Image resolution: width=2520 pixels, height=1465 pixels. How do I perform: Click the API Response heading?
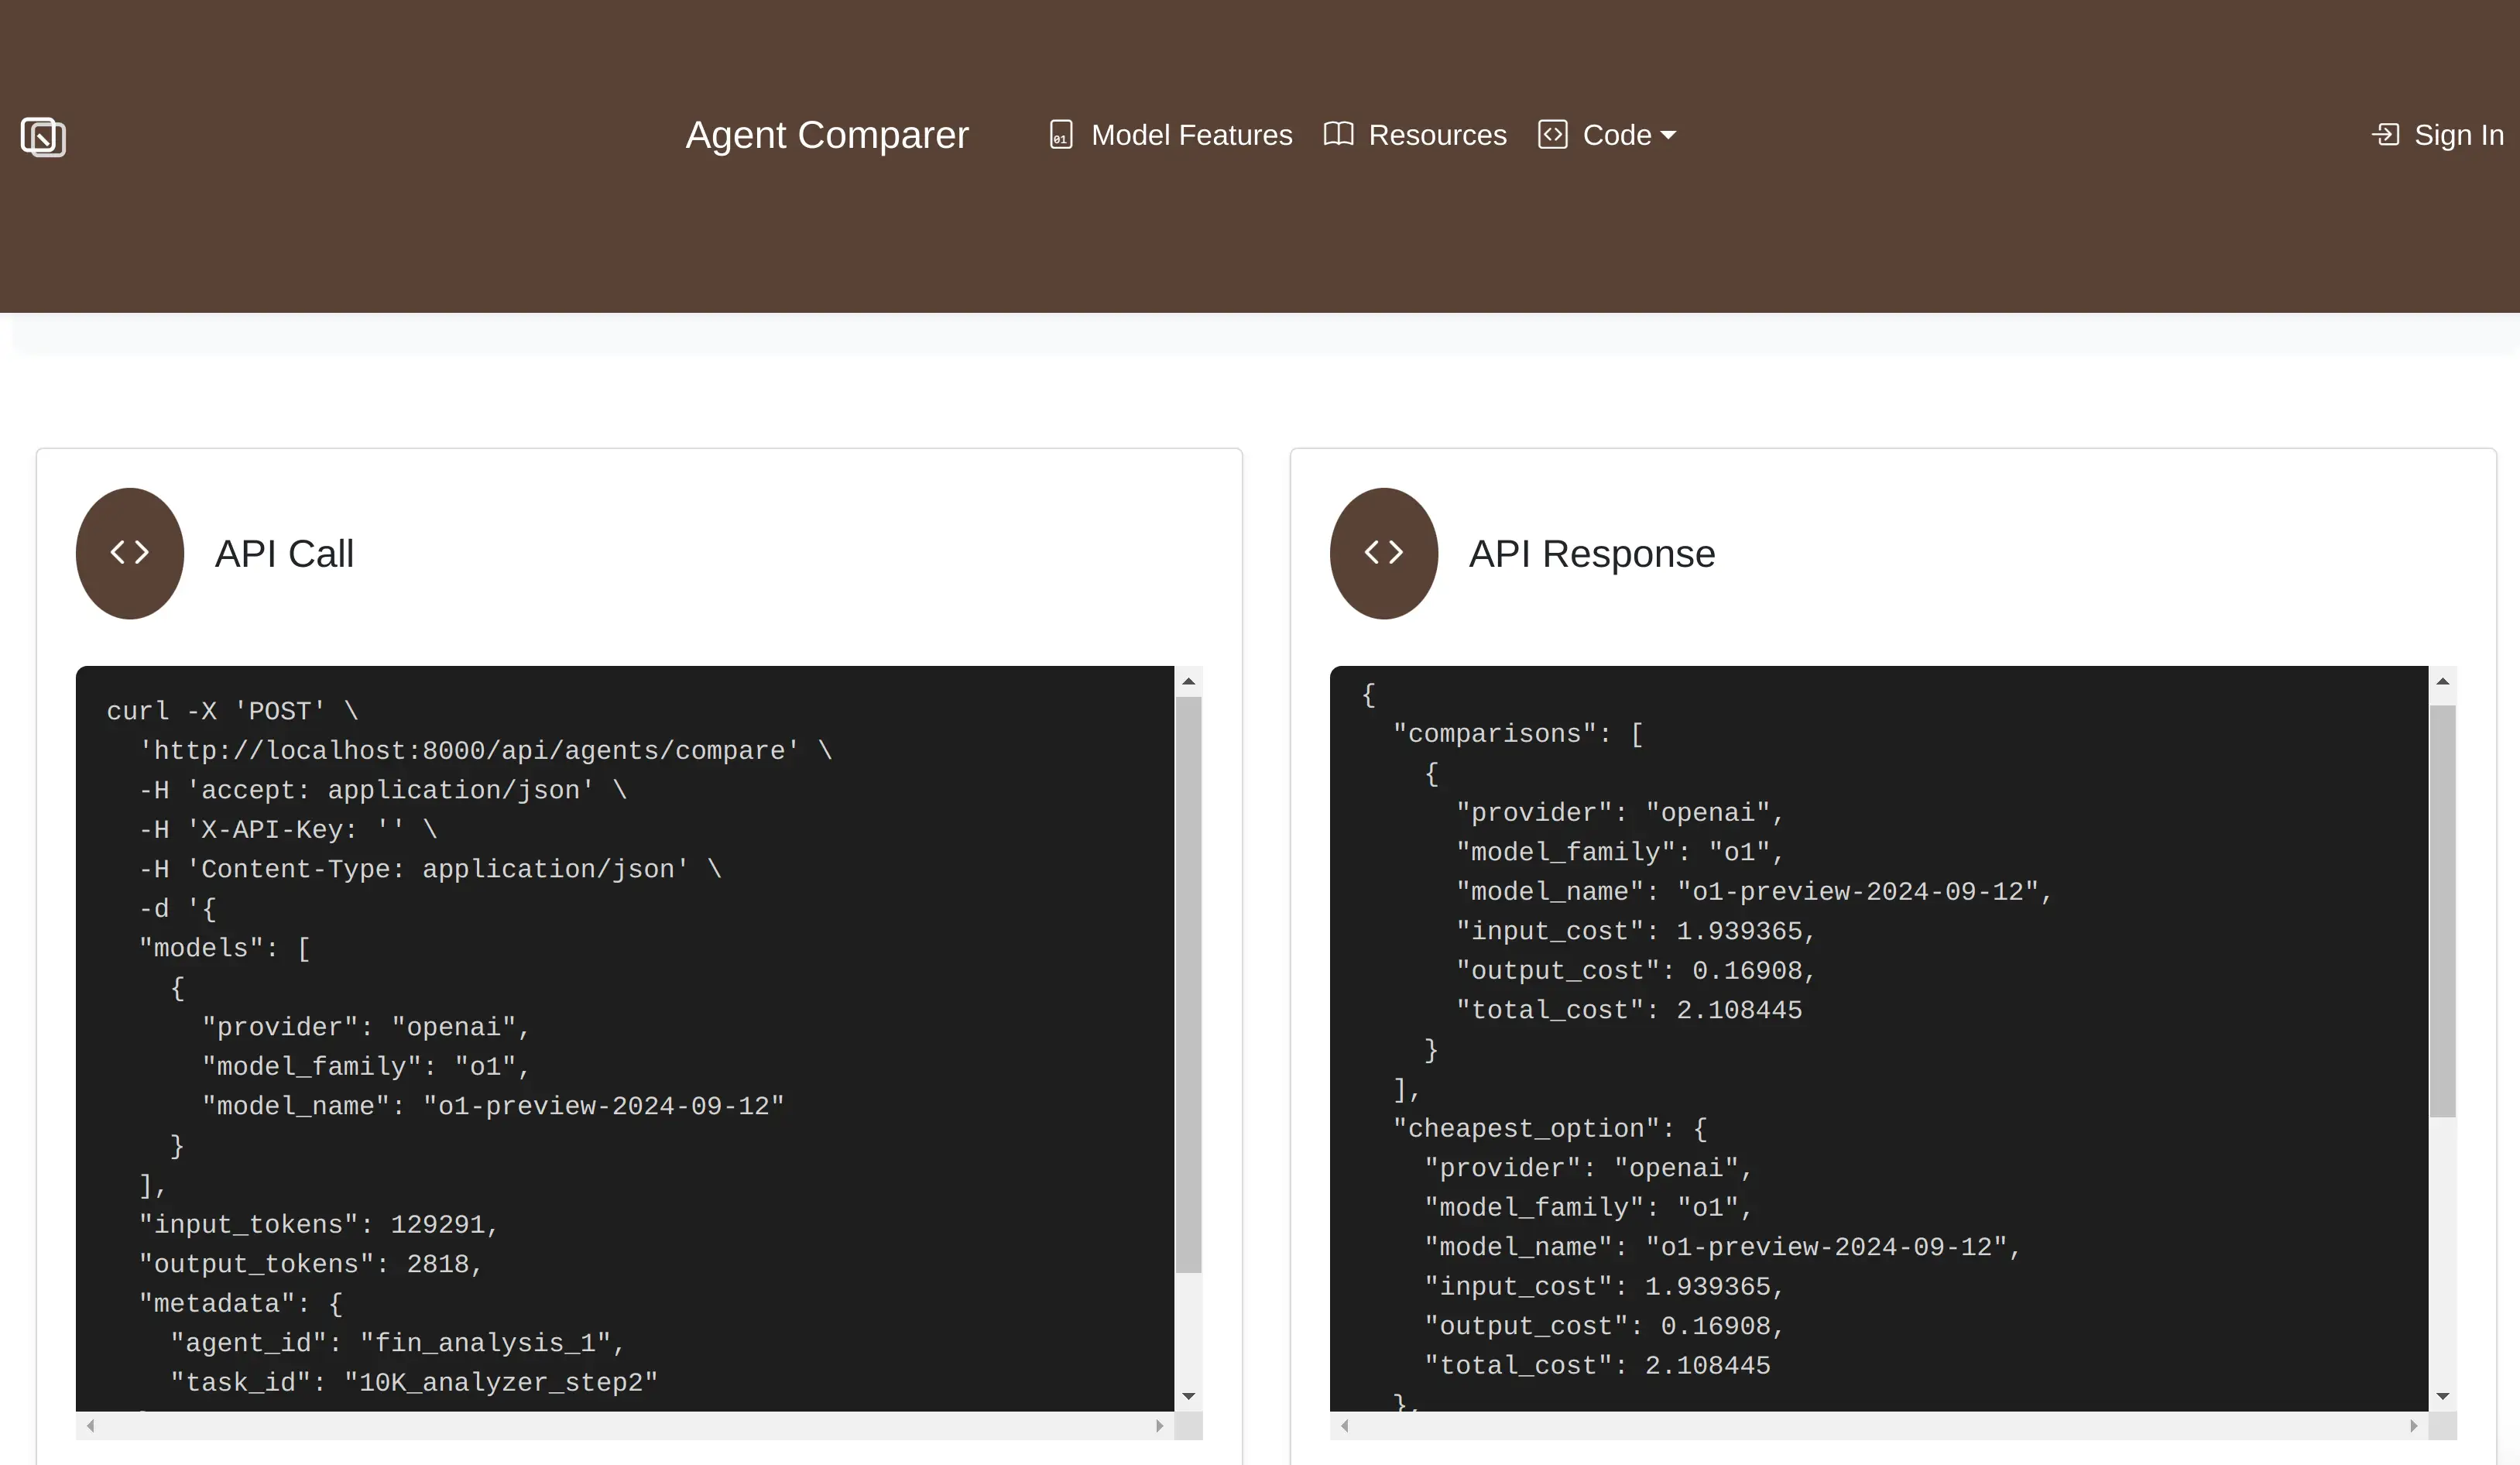coord(1592,553)
